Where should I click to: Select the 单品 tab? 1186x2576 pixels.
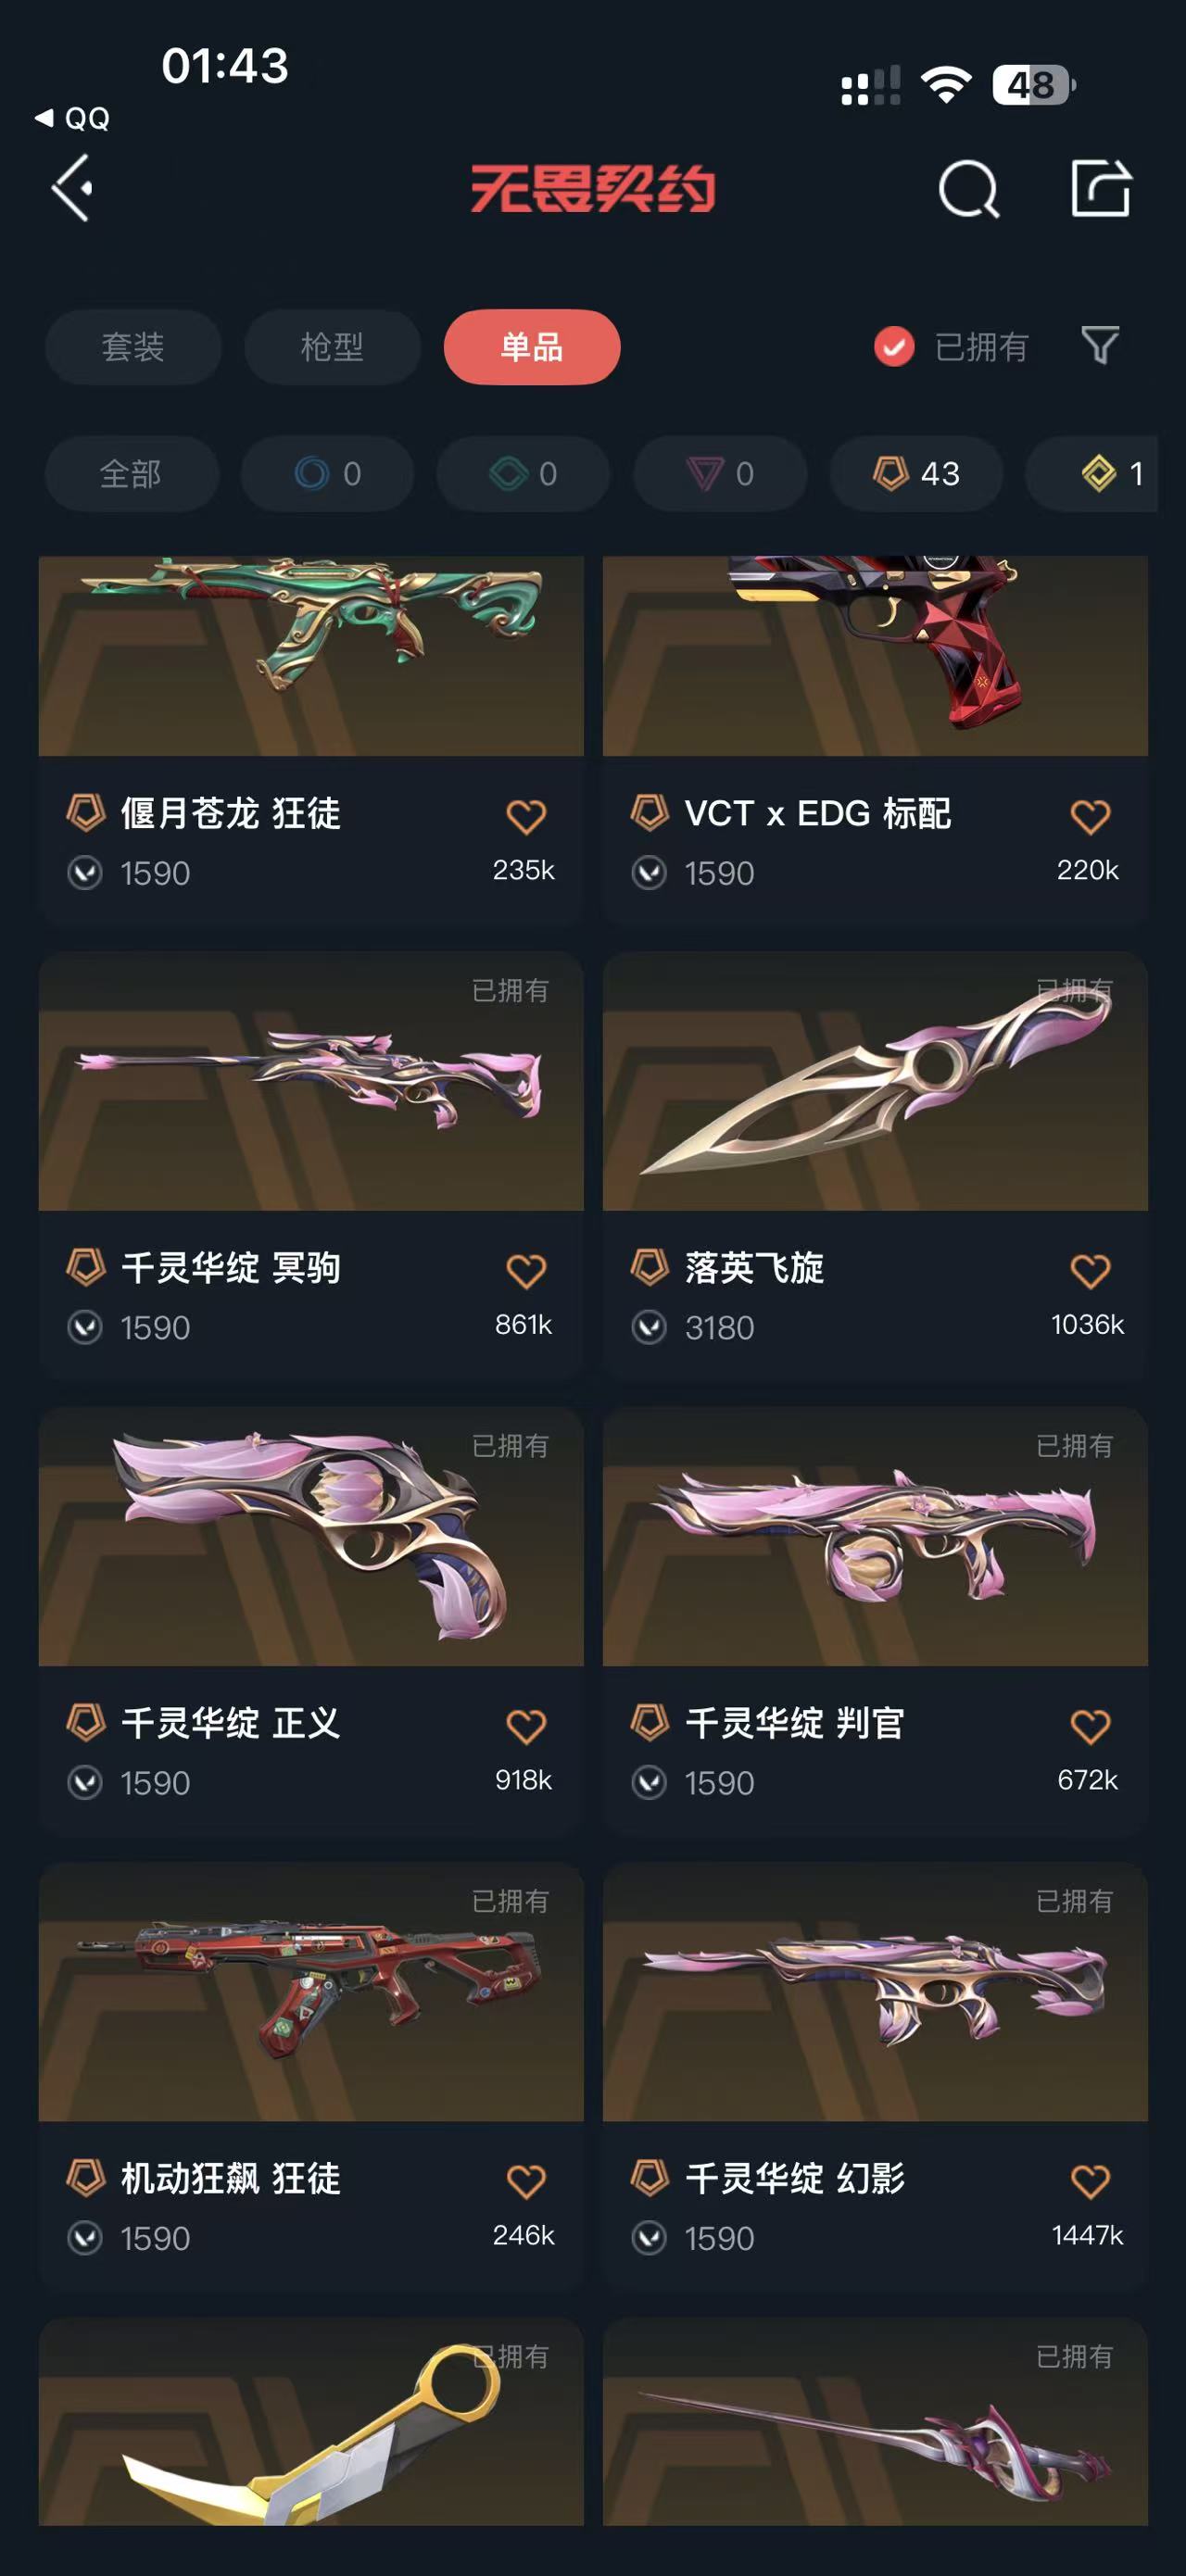tap(532, 347)
